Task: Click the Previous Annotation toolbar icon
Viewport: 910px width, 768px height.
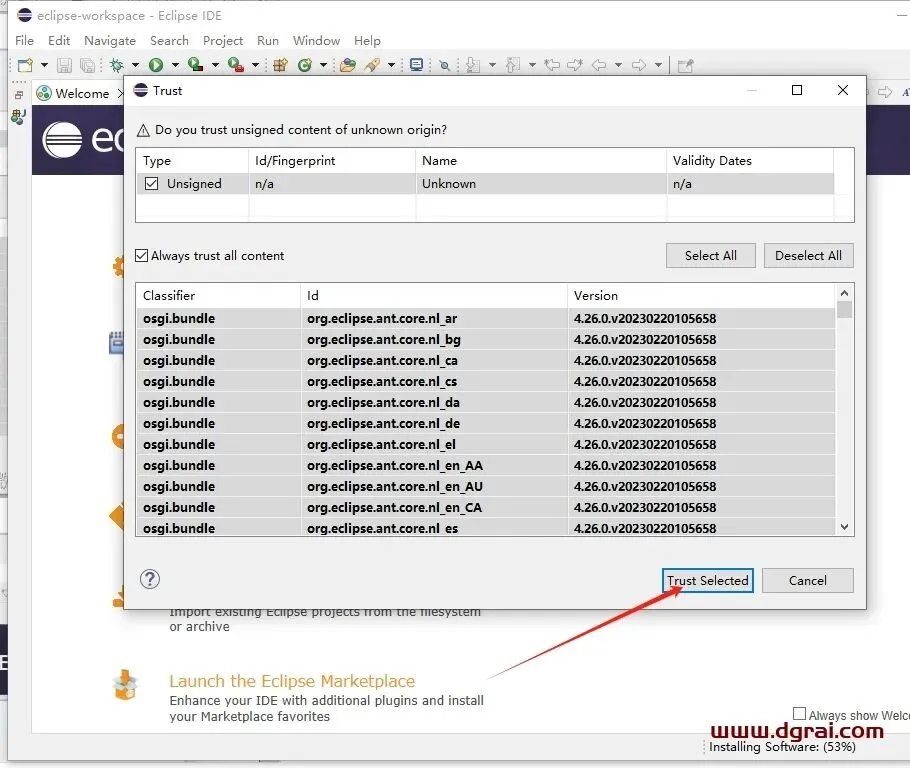Action: [x=512, y=65]
